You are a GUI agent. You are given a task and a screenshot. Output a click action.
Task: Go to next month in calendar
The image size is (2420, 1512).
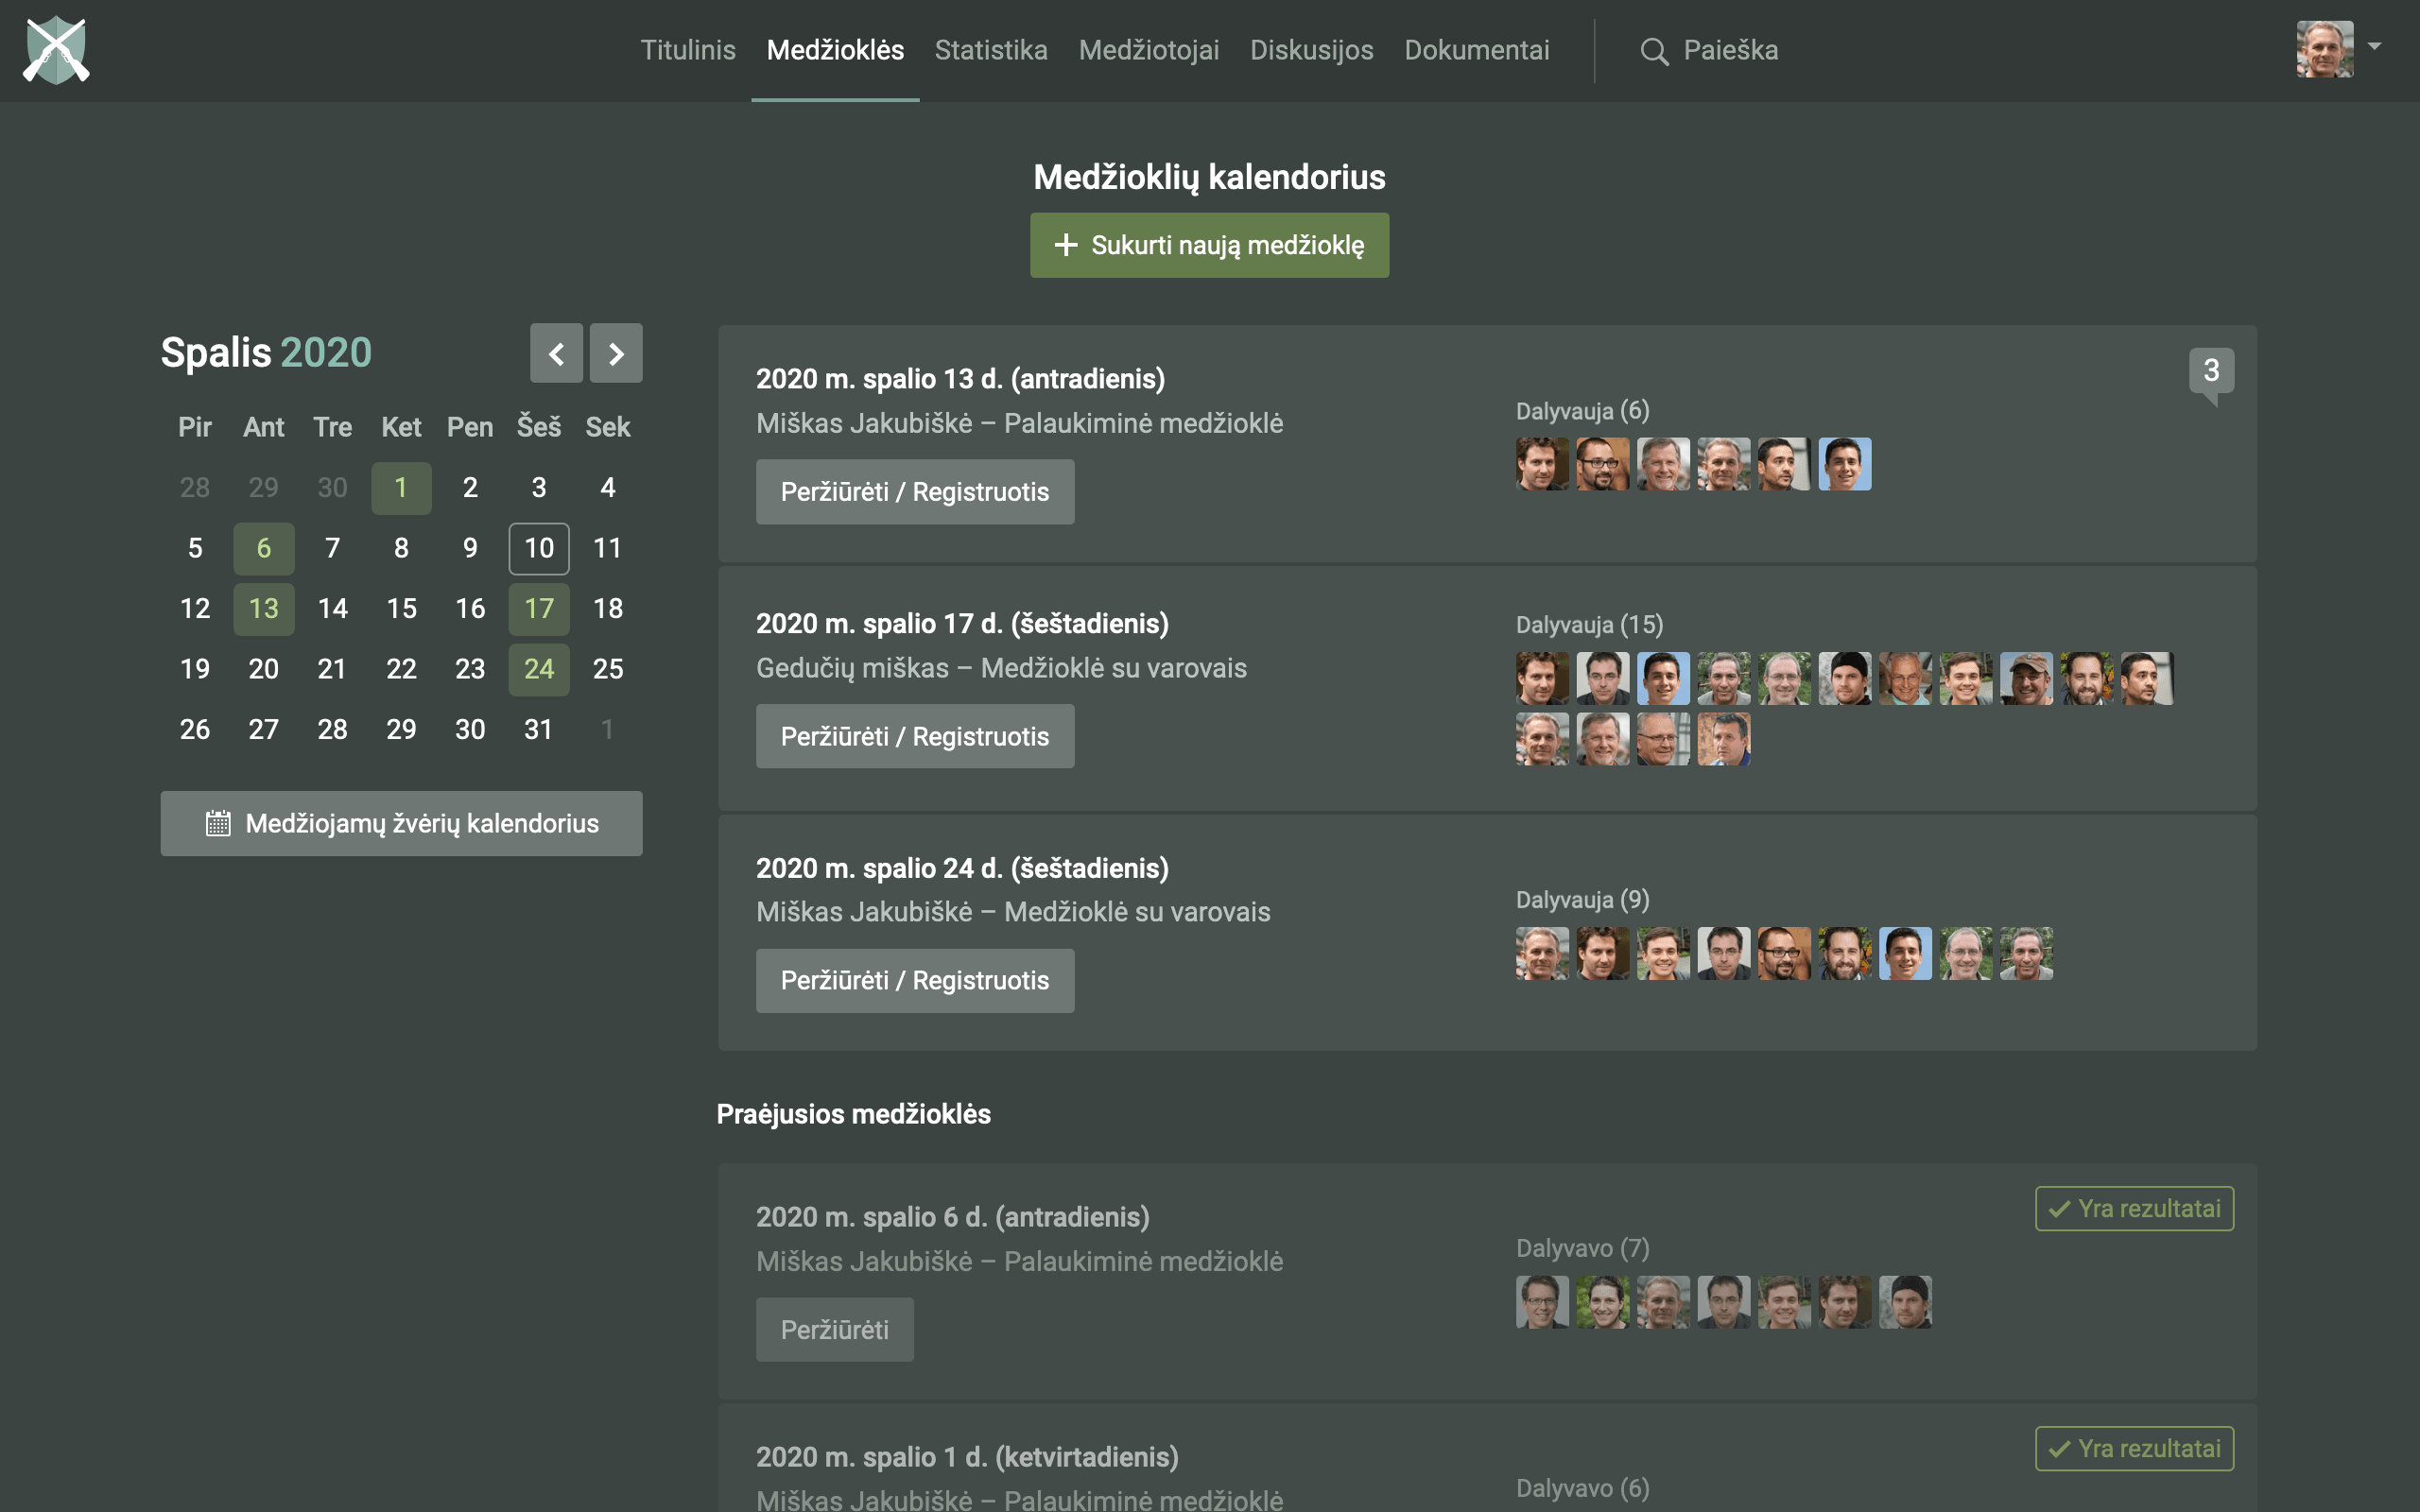coord(616,353)
